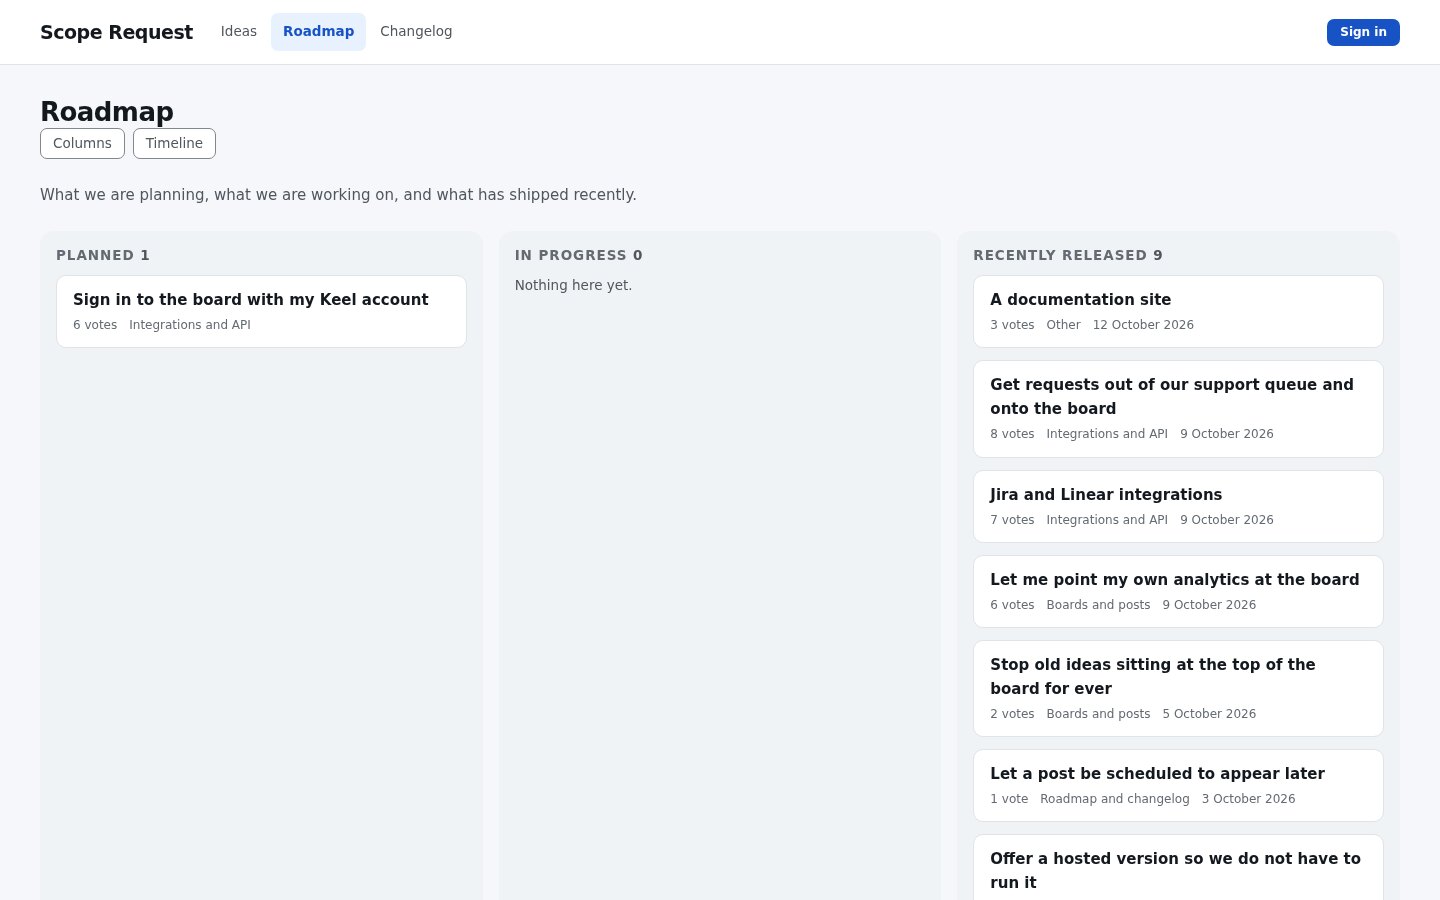Click the 'Other' category label
This screenshot has height=900, width=1440.
tap(1063, 325)
